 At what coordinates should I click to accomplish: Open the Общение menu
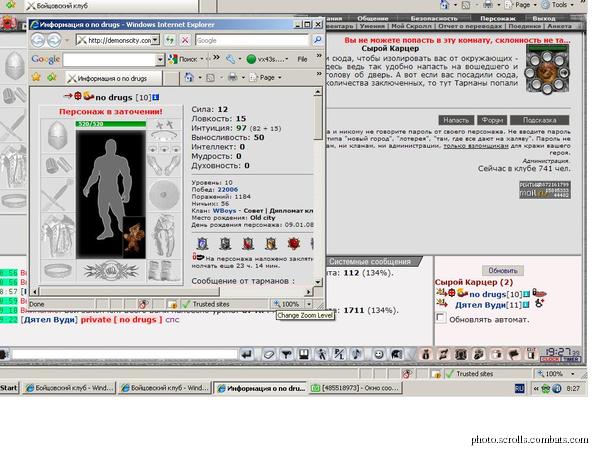tap(373, 18)
